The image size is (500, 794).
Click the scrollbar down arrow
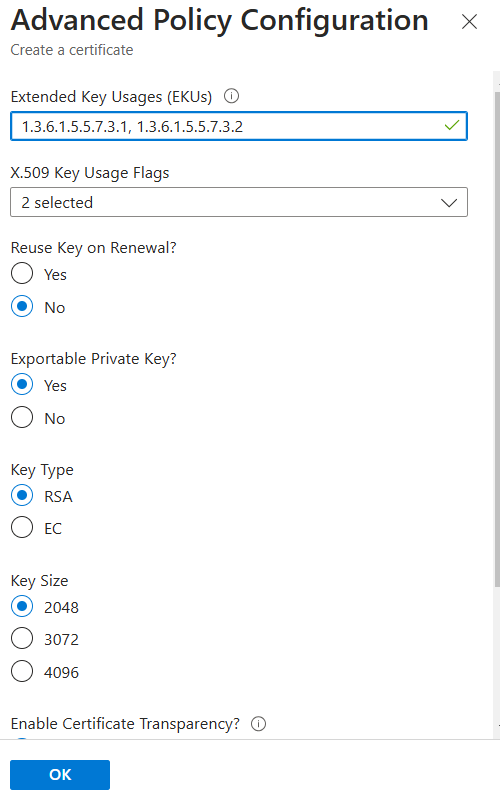(497, 726)
